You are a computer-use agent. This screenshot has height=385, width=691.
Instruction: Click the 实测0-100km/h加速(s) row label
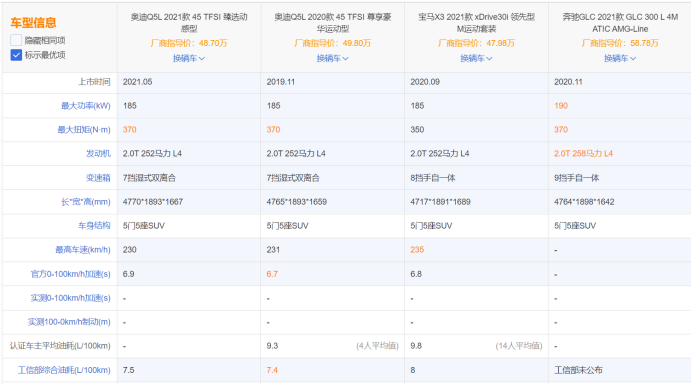(71, 298)
